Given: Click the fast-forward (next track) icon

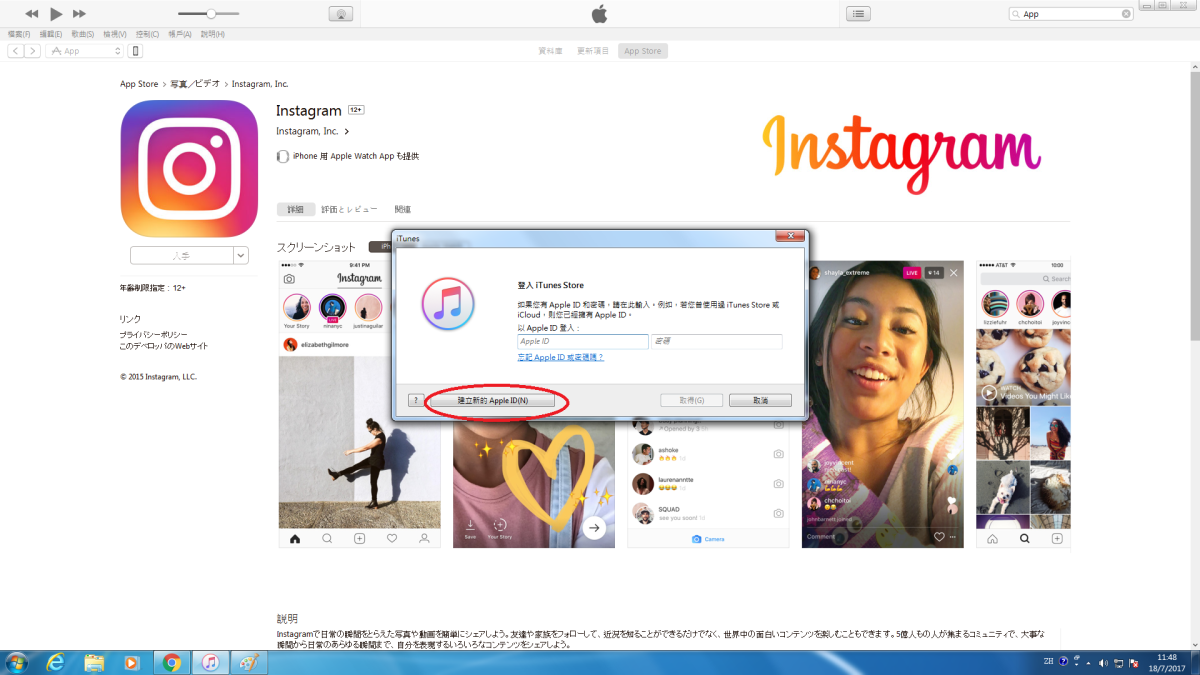Looking at the screenshot, I should pyautogui.click(x=80, y=14).
